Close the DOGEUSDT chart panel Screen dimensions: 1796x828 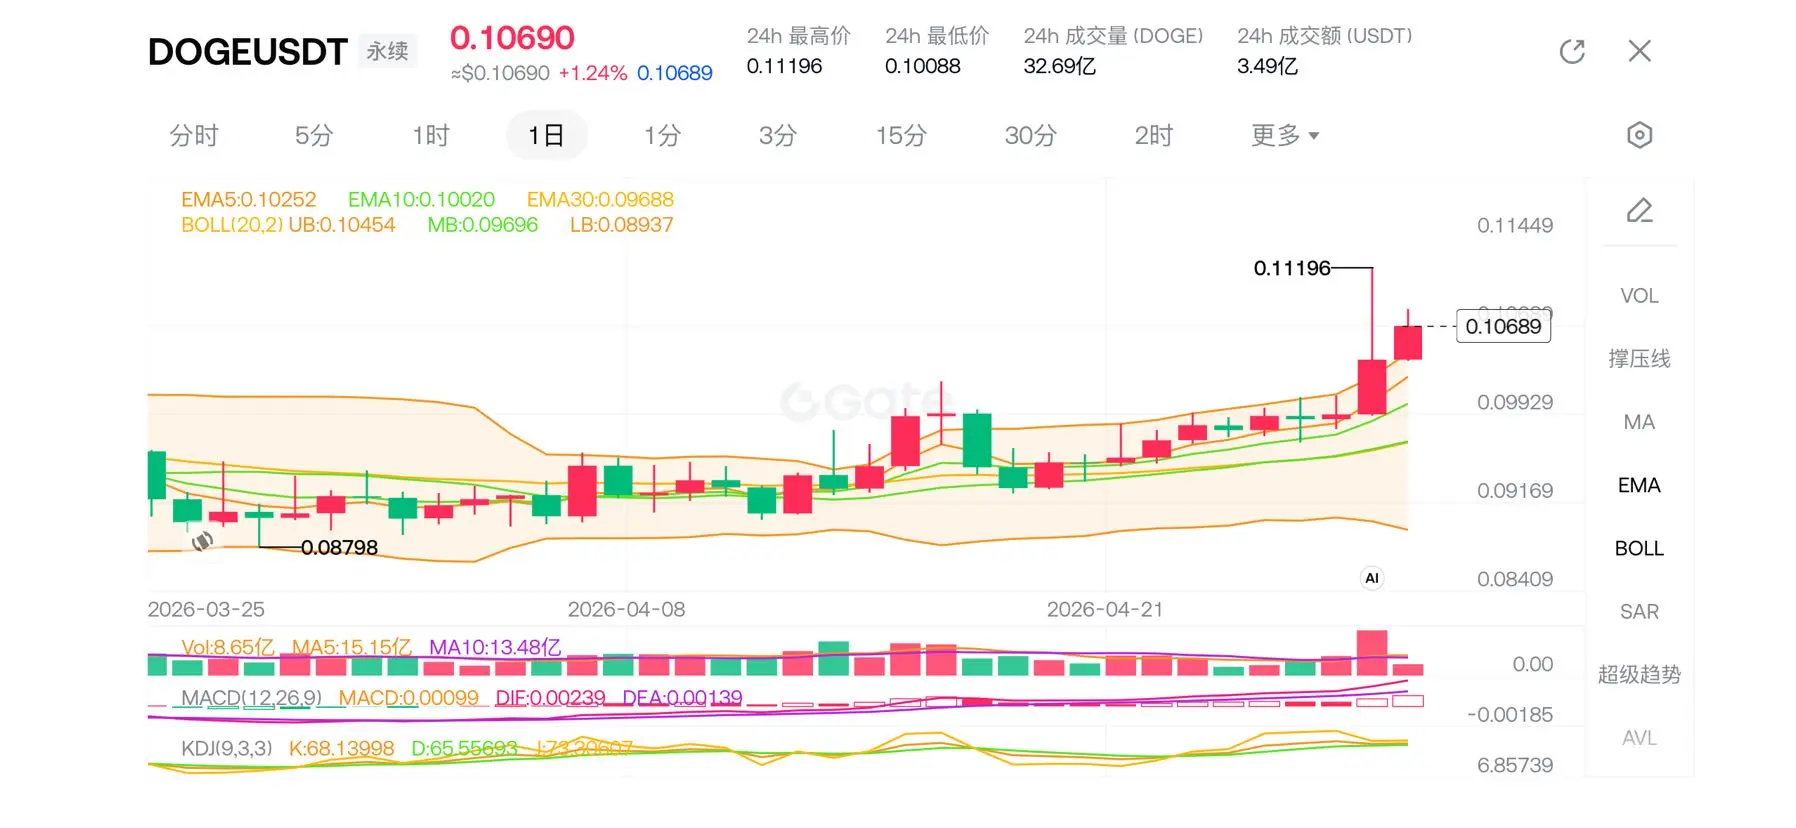(1639, 51)
